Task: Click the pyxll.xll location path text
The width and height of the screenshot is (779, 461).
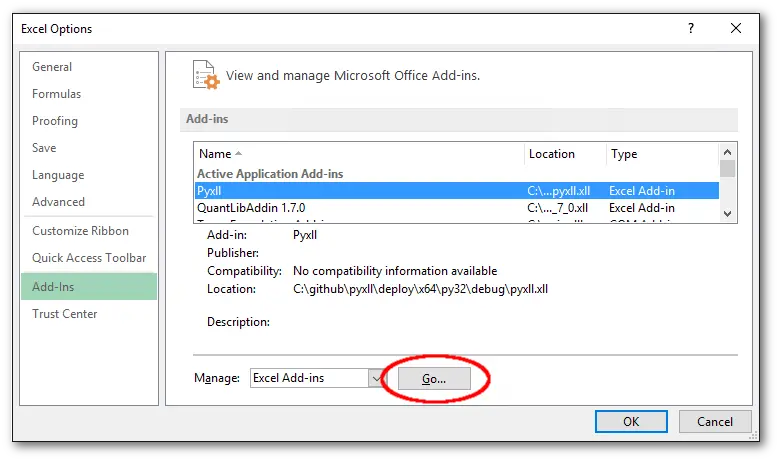Action: [420, 289]
